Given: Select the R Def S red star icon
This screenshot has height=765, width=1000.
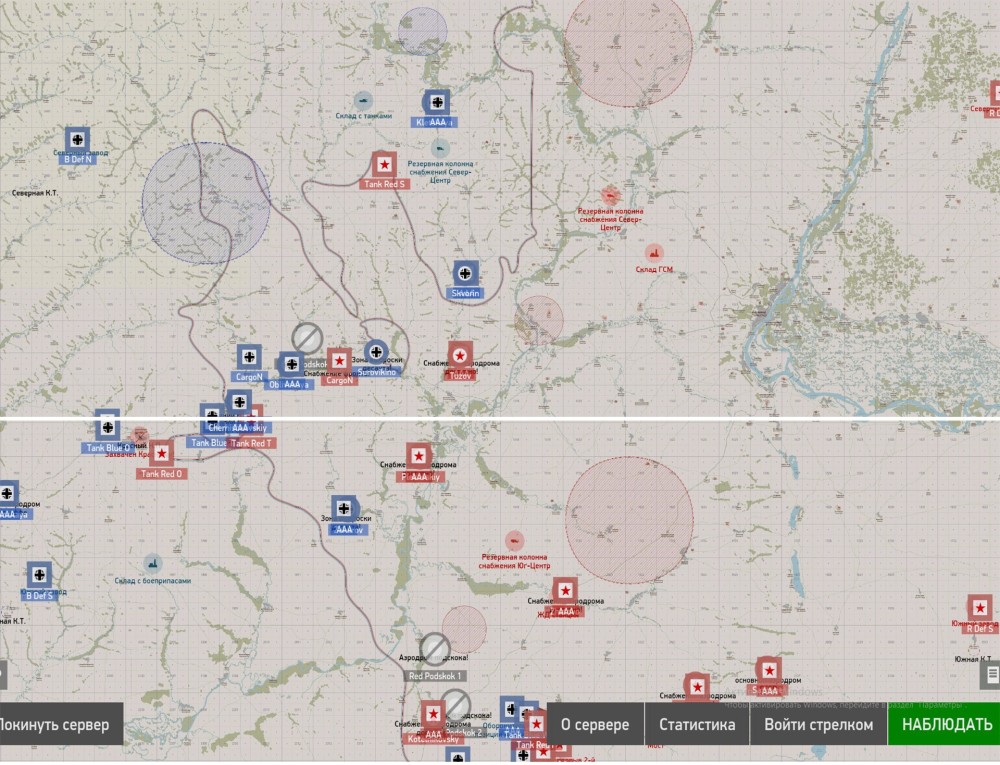Looking at the screenshot, I should (980, 608).
